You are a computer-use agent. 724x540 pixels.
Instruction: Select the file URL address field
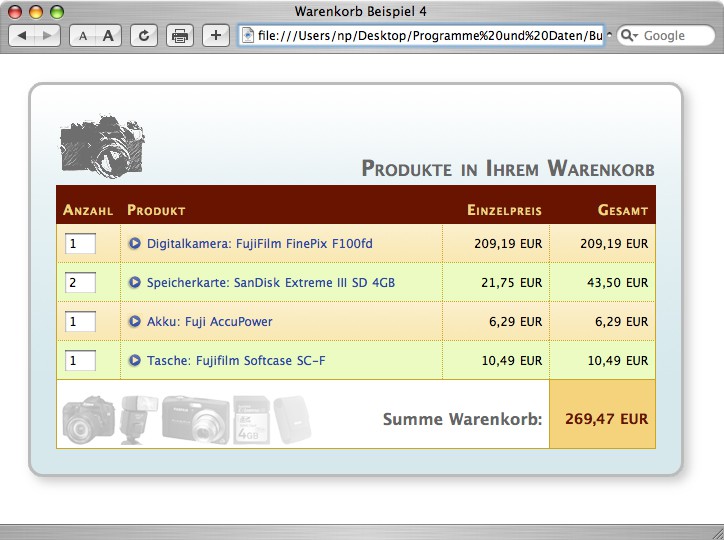(421, 36)
